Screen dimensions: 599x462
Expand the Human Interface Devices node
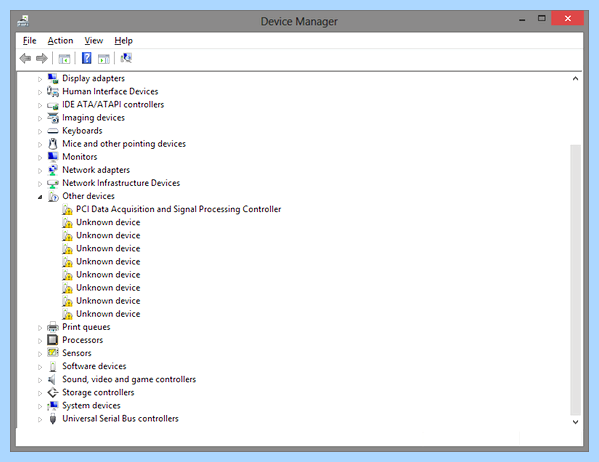coord(40,92)
